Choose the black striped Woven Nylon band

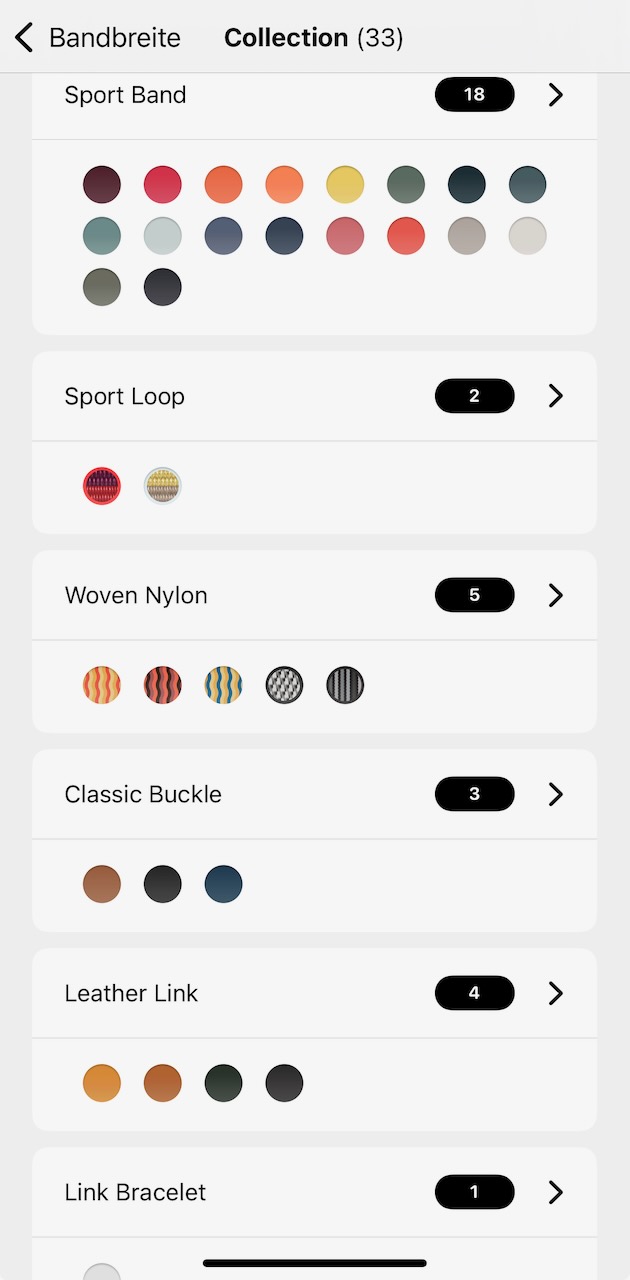[345, 685]
